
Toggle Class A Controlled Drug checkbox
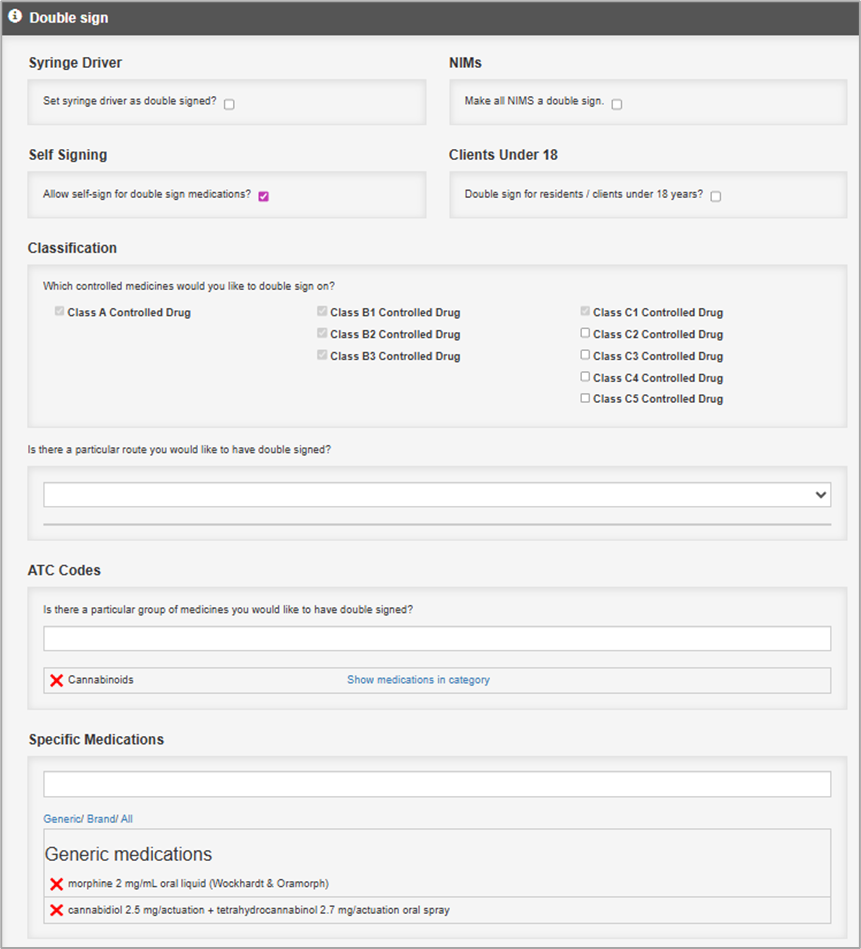(60, 312)
